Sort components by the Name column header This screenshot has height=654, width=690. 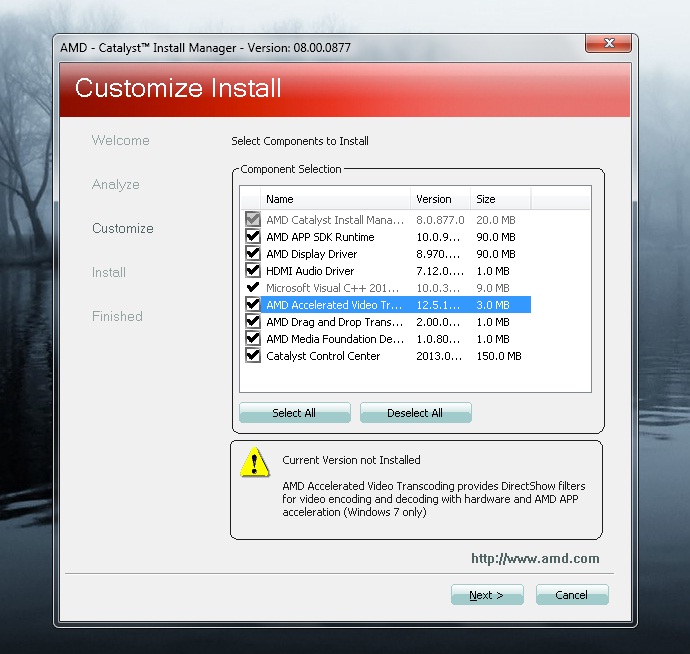335,199
